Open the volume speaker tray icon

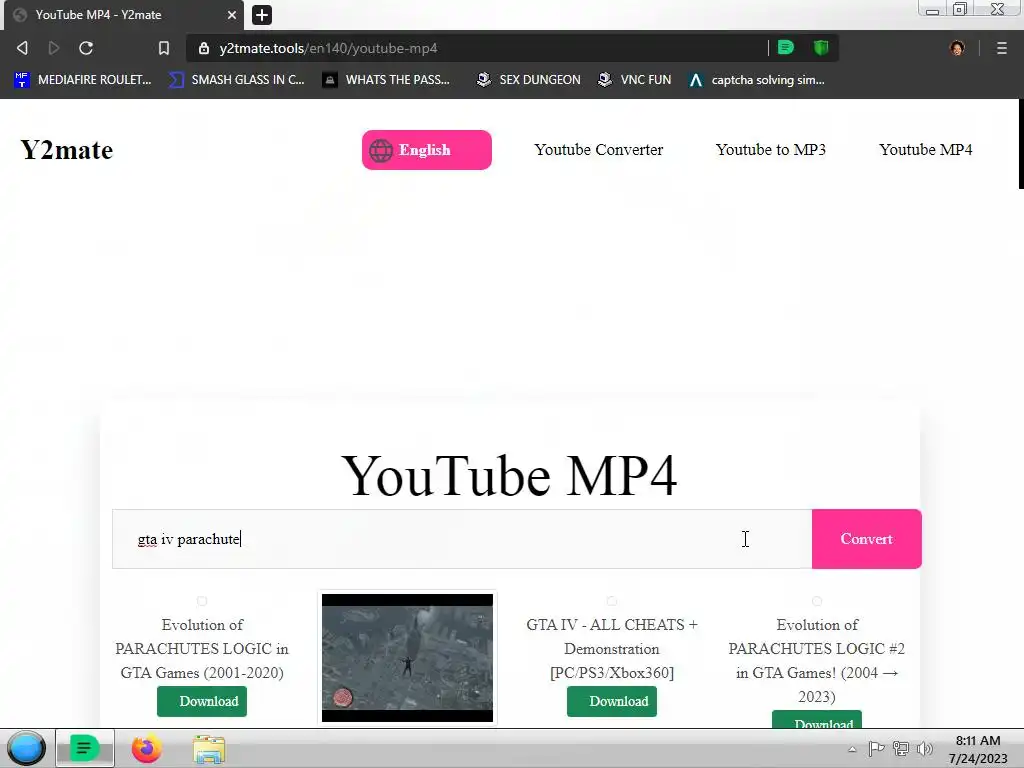pyautogui.click(x=925, y=749)
